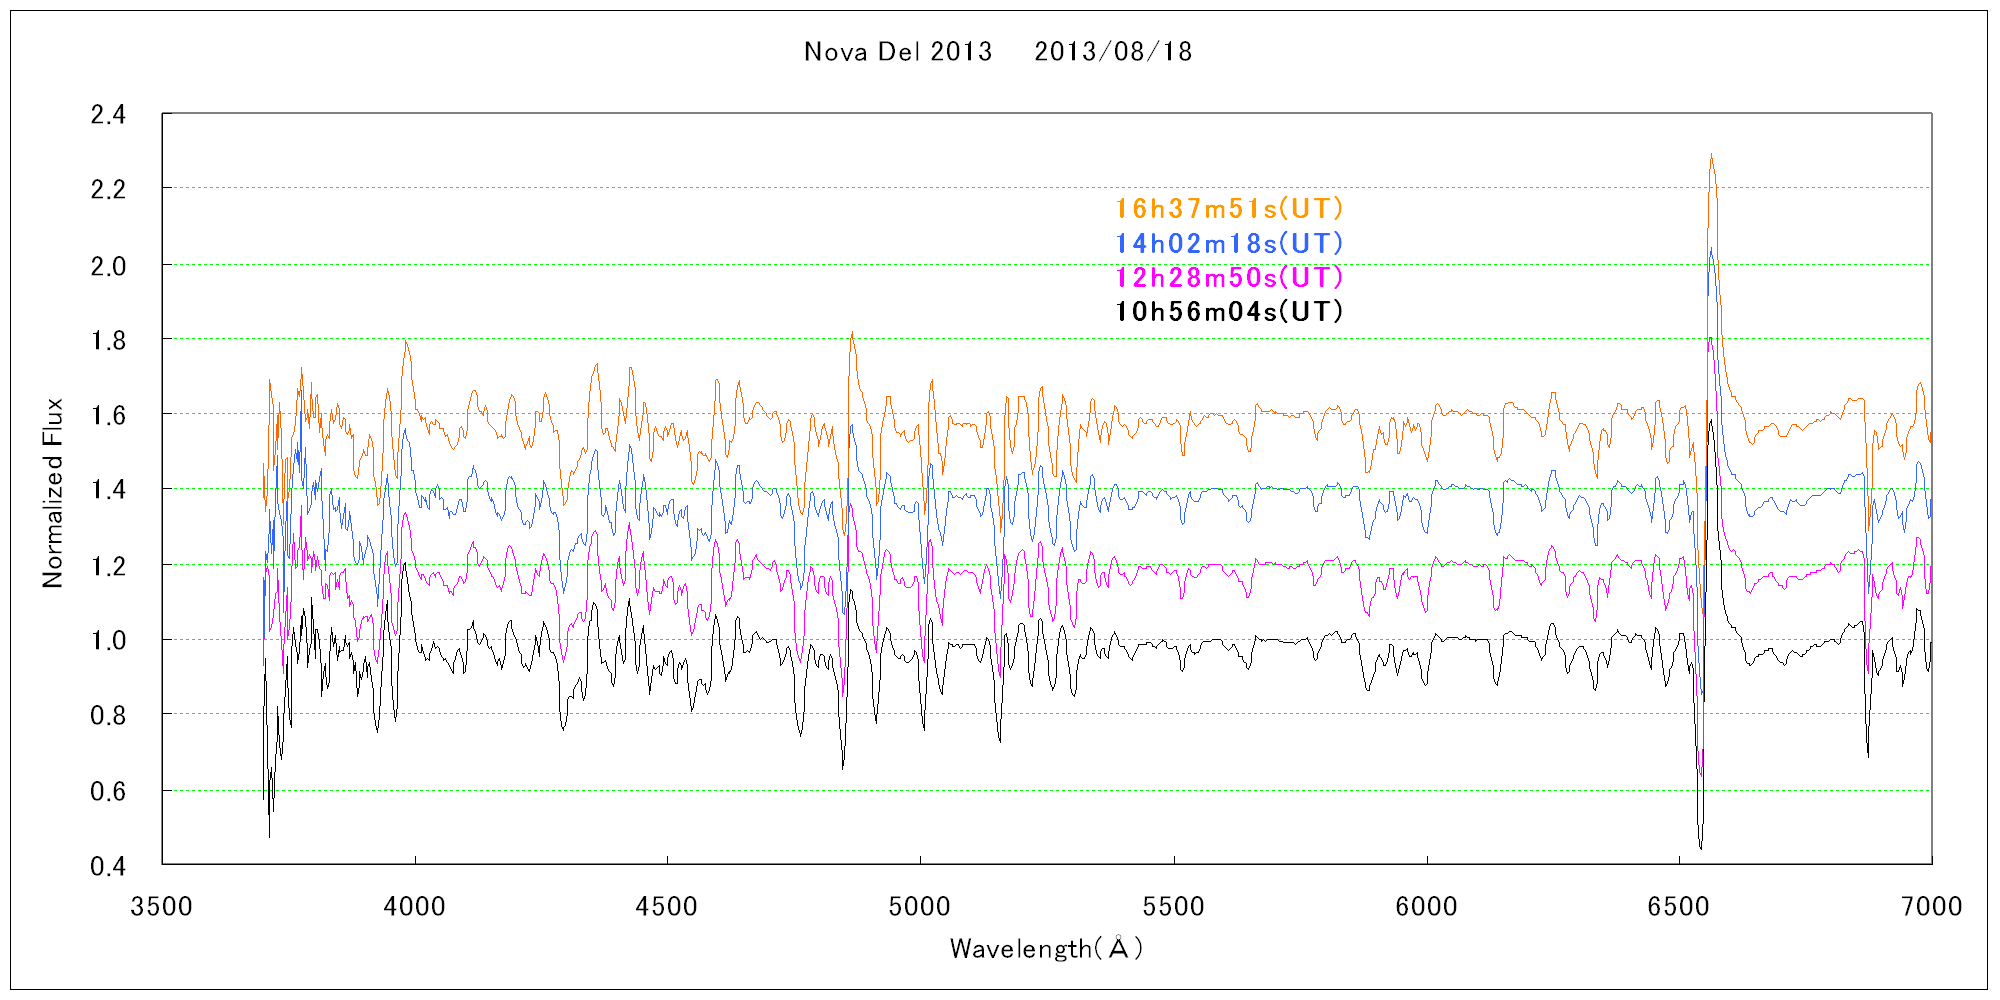Click the orange peak near 4860 Å
The height and width of the screenshot is (1000, 2000).
(x=851, y=334)
